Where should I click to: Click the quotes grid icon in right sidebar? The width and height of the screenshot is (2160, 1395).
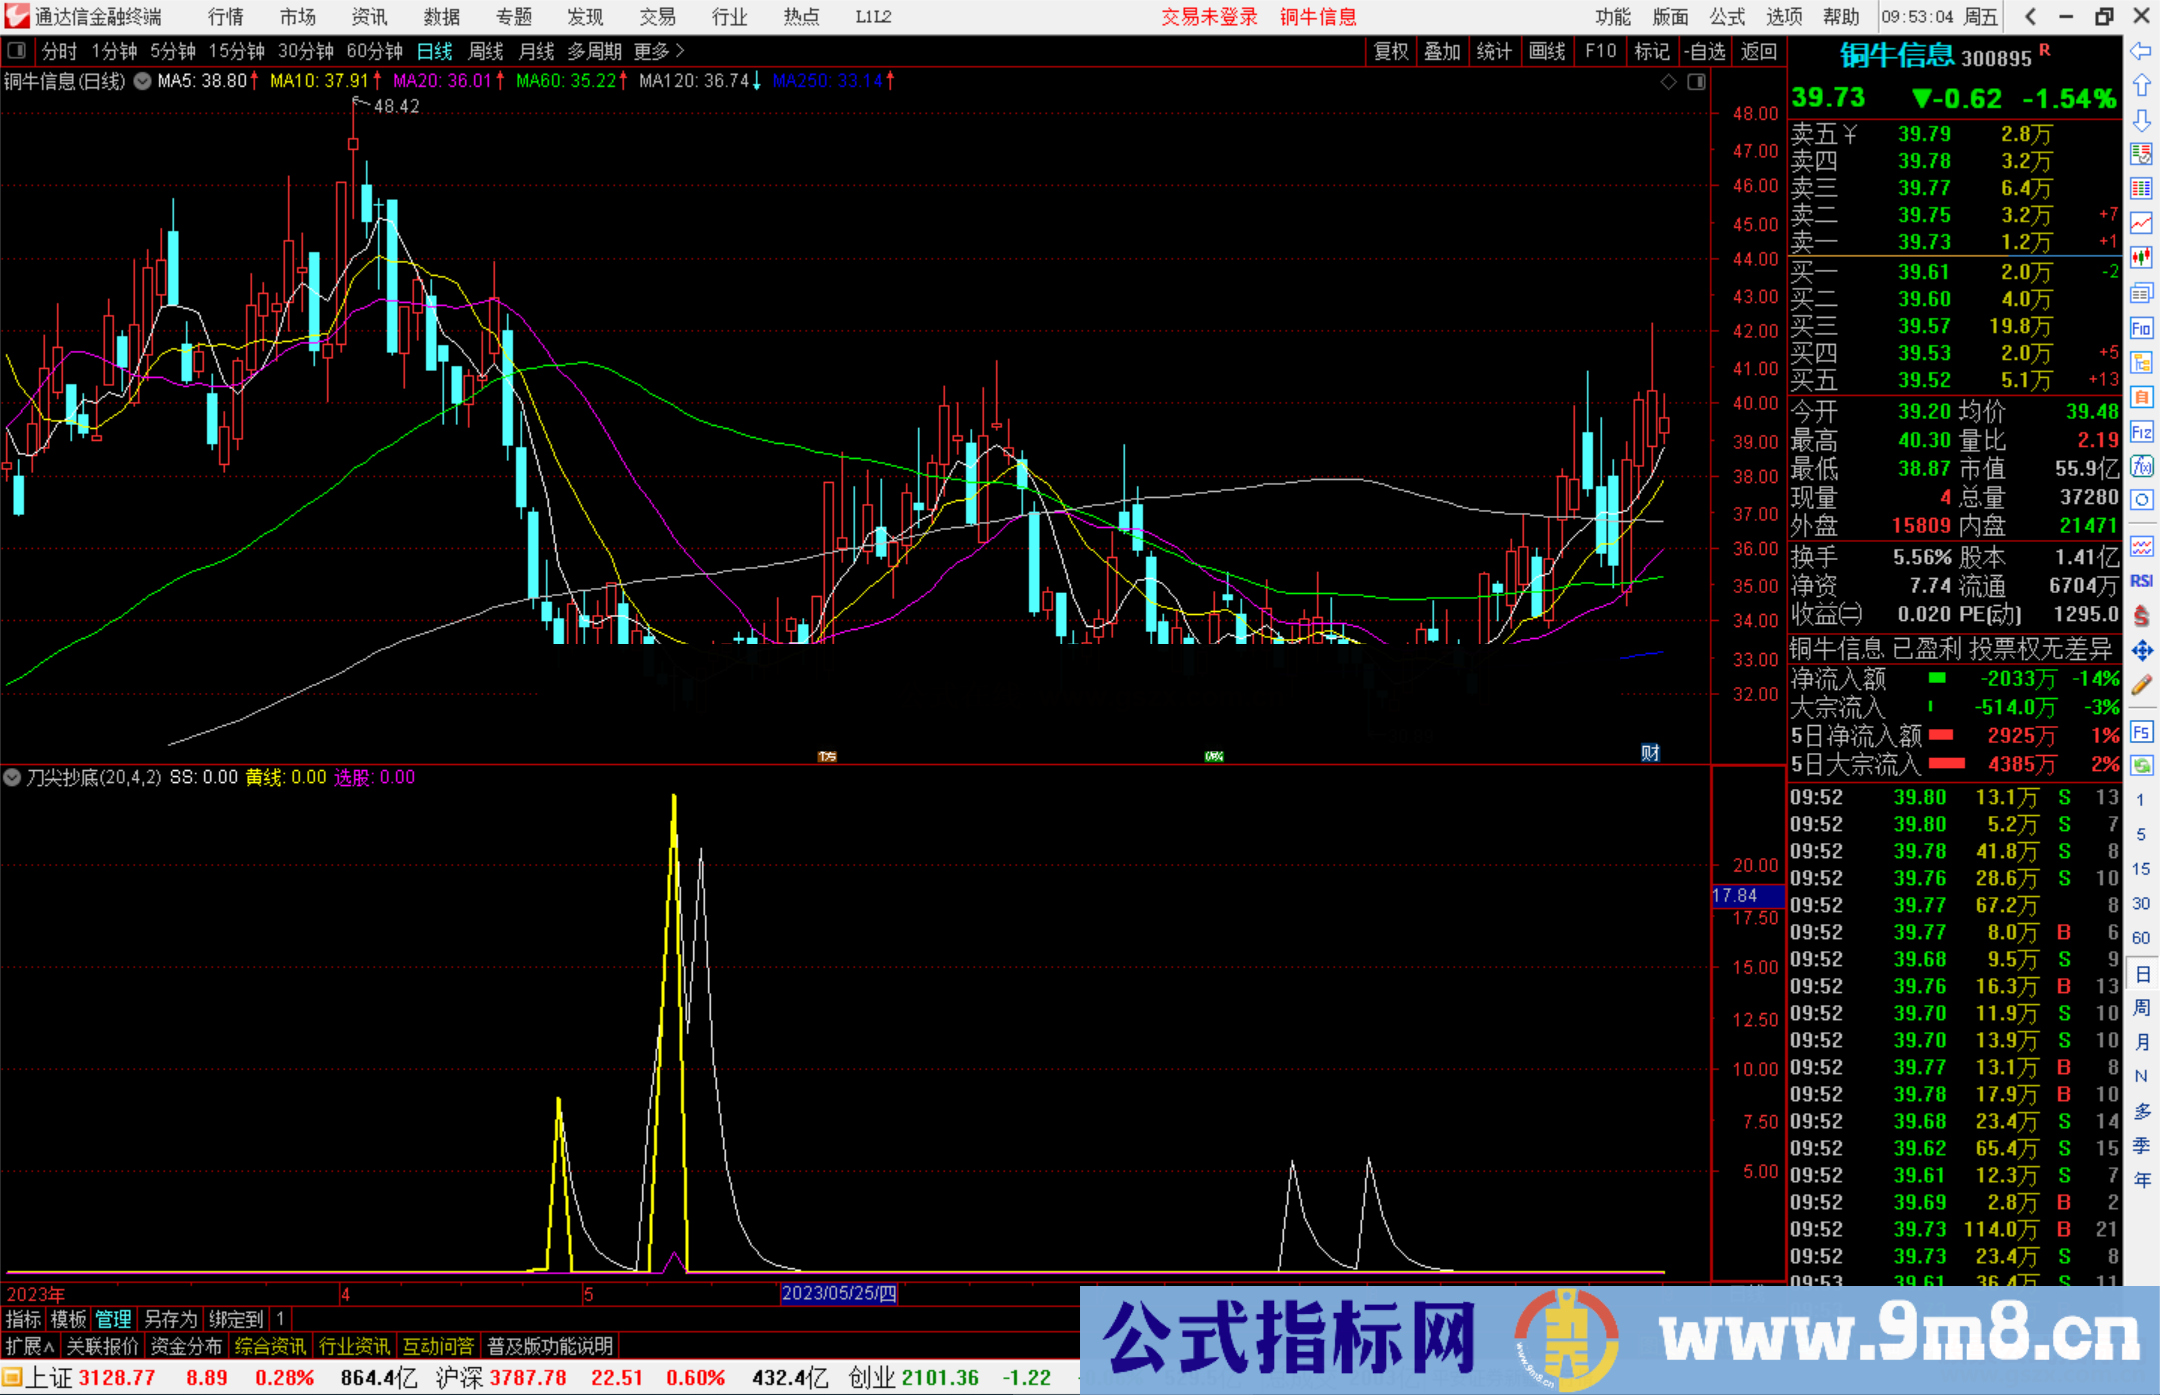(x=2142, y=187)
